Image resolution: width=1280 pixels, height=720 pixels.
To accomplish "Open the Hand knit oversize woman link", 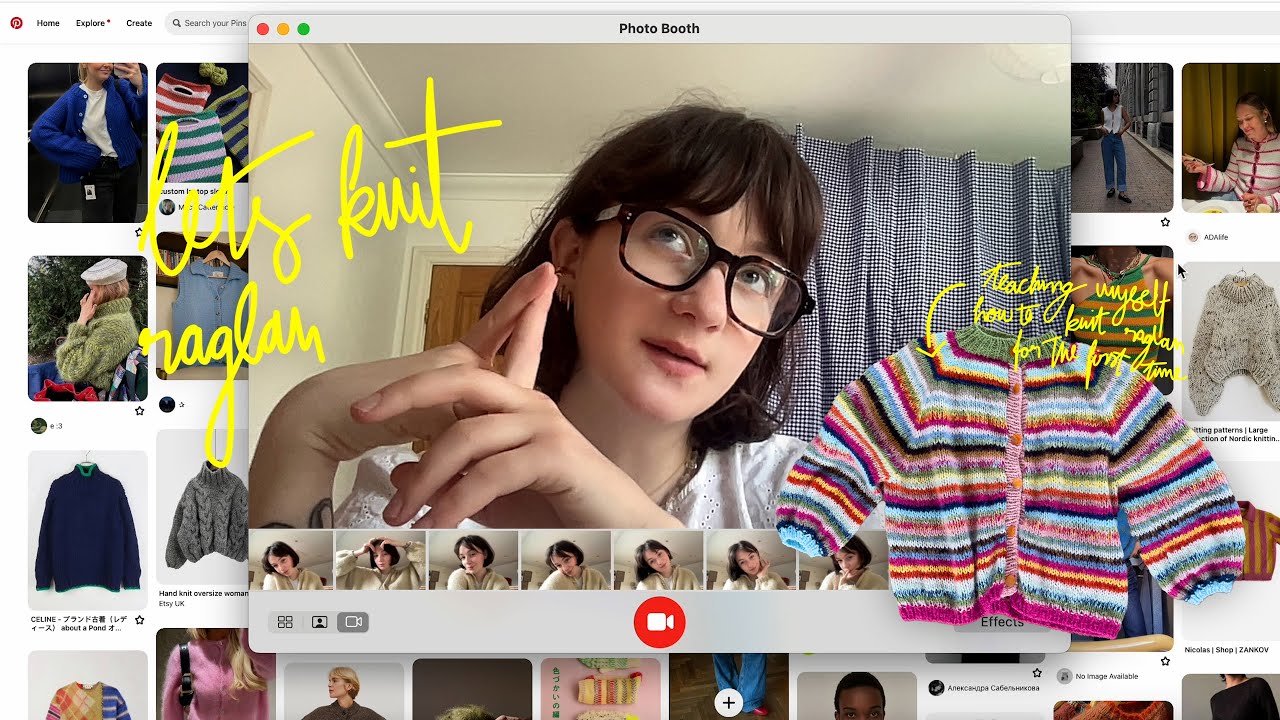I will pyautogui.click(x=203, y=593).
